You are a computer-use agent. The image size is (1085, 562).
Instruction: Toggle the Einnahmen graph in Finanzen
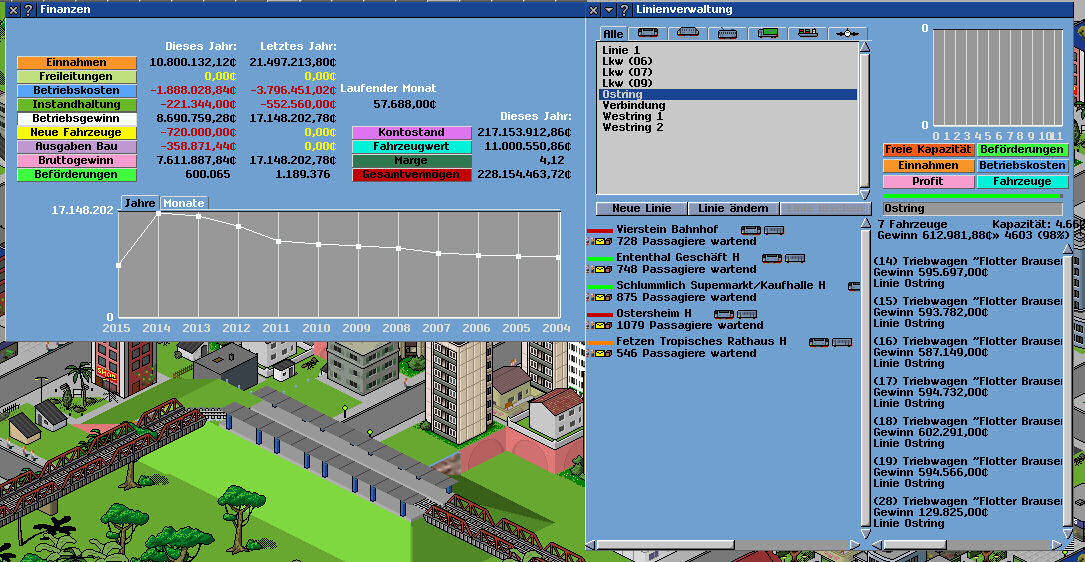coord(76,63)
